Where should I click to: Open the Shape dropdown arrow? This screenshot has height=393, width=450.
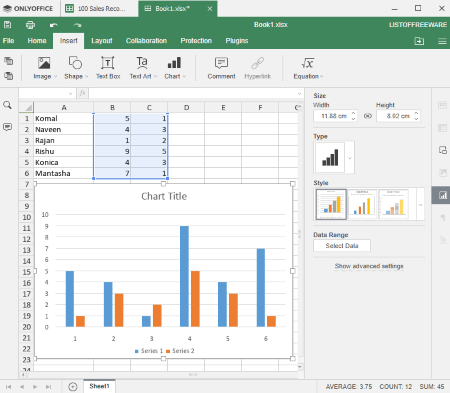pyautogui.click(x=87, y=76)
